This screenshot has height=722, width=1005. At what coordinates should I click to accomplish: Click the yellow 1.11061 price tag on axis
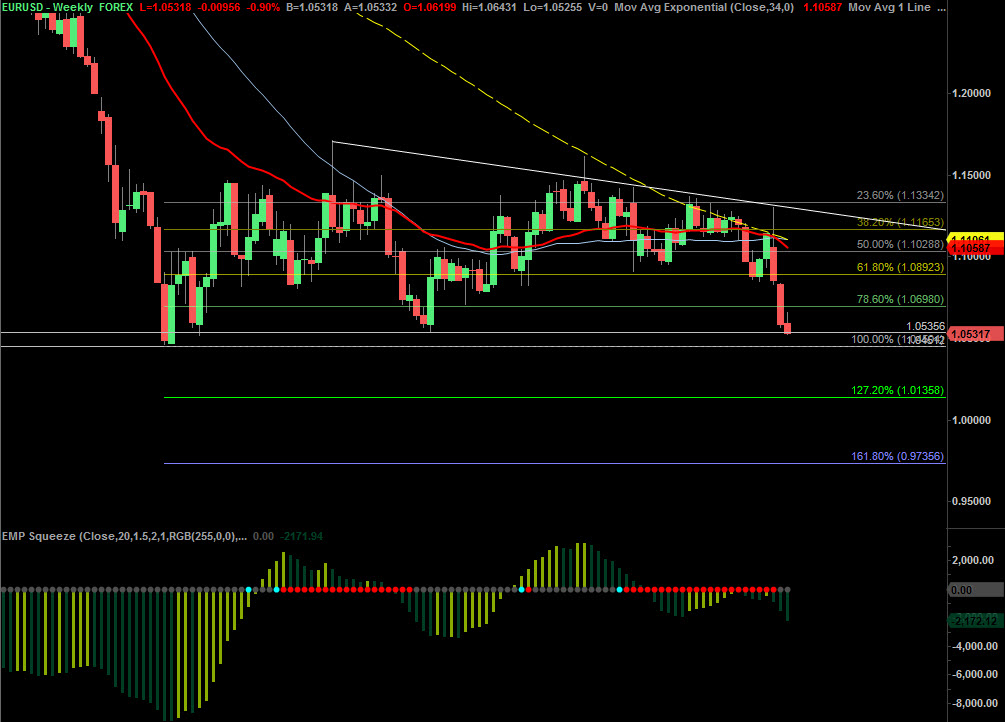click(974, 239)
